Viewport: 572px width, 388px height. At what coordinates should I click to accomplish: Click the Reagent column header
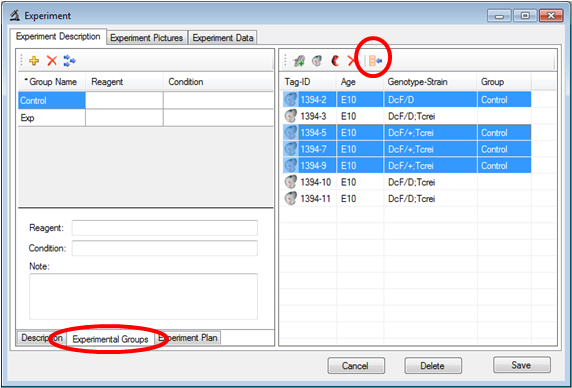124,82
